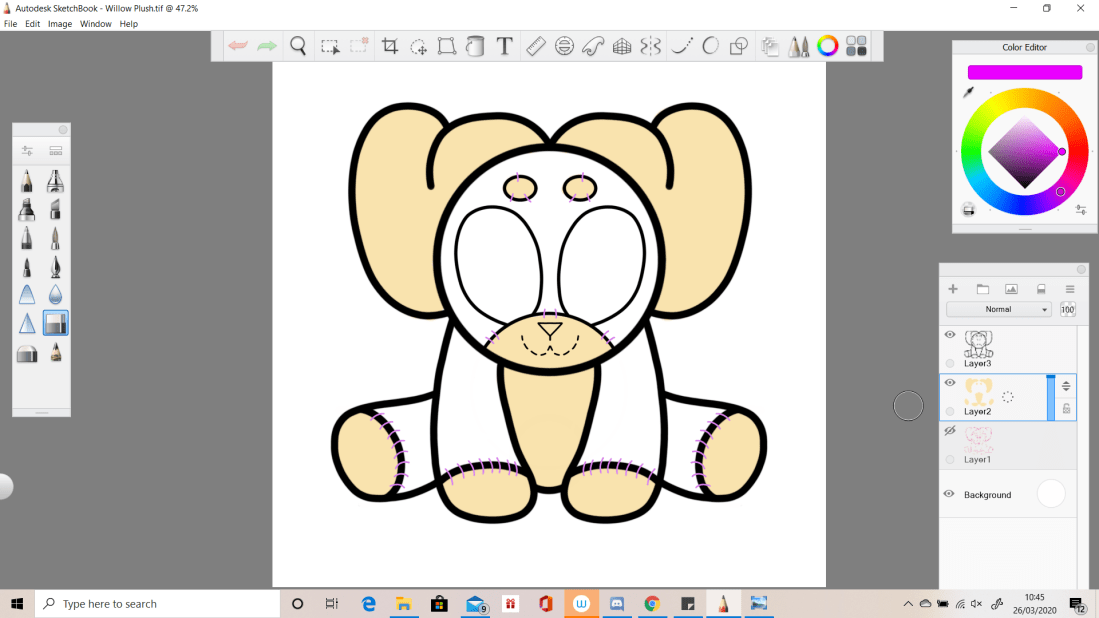The width and height of the screenshot is (1099, 618).
Task: Open the Image menu
Action: pos(60,24)
